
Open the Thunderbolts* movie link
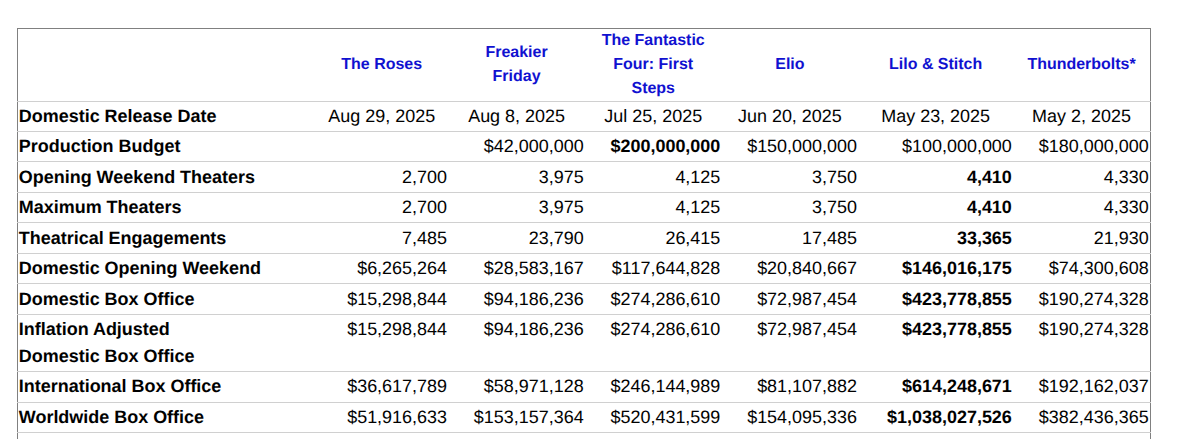click(x=1081, y=64)
